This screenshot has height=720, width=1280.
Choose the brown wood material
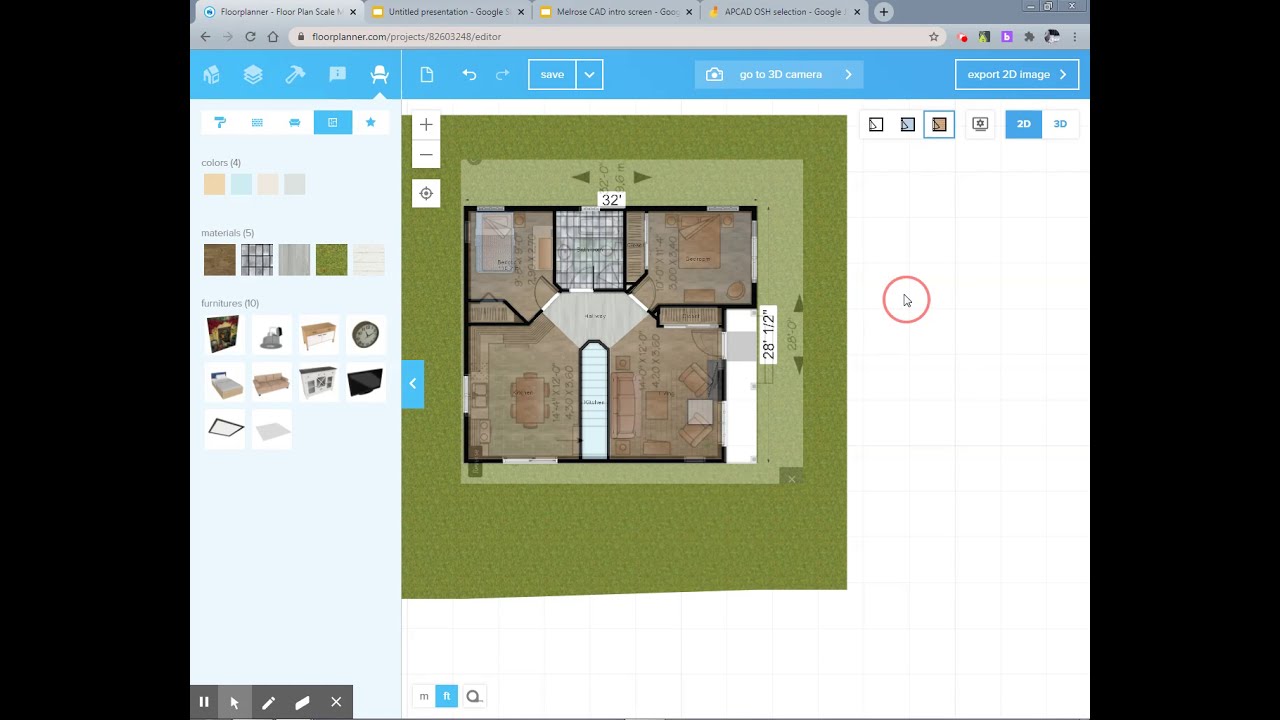click(220, 260)
